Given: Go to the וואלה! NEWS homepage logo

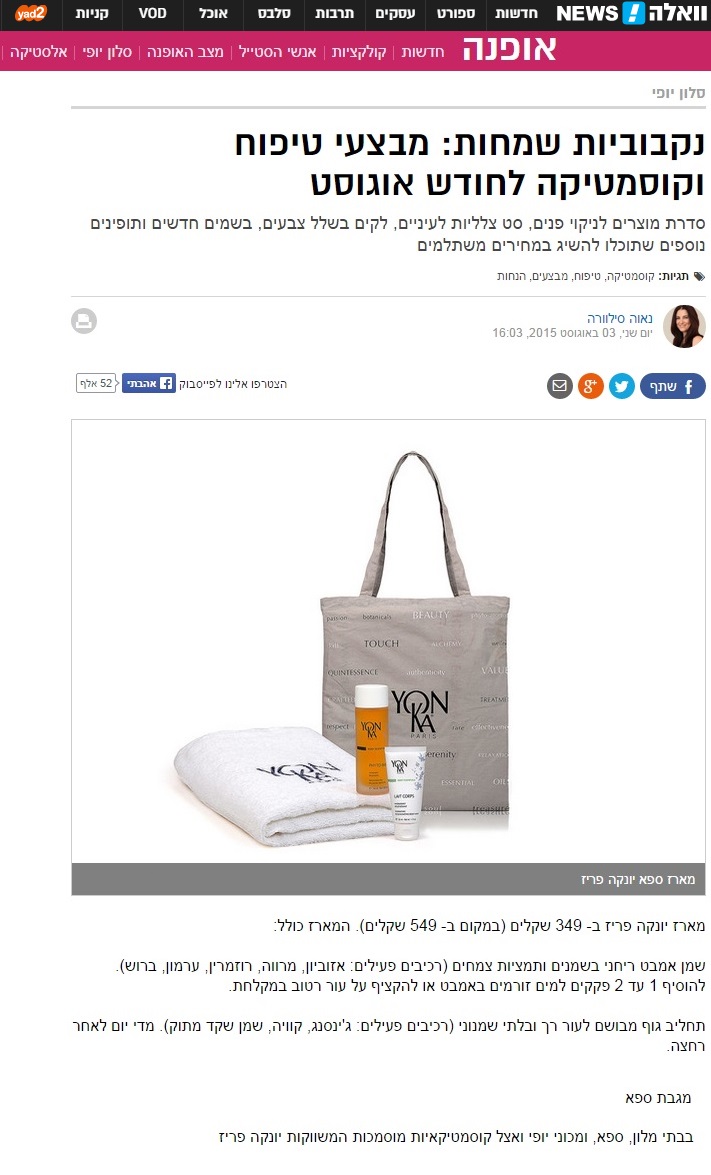Looking at the screenshot, I should (x=630, y=13).
